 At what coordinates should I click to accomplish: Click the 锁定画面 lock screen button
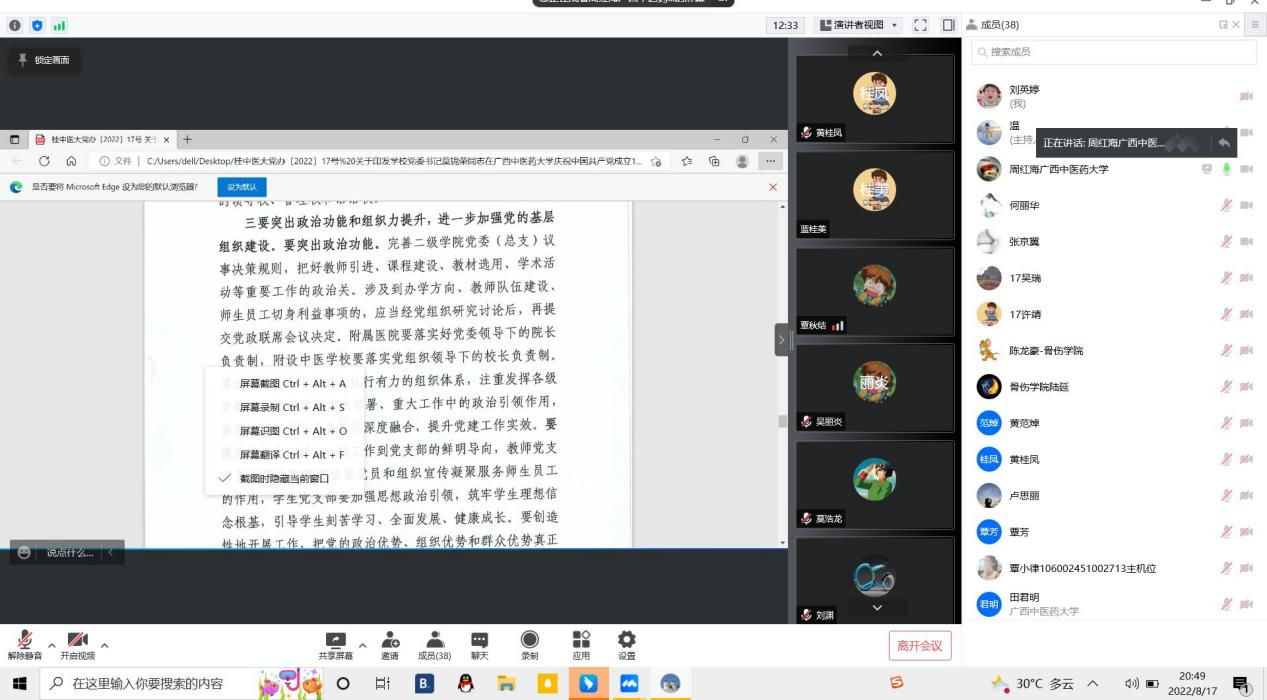[45, 60]
